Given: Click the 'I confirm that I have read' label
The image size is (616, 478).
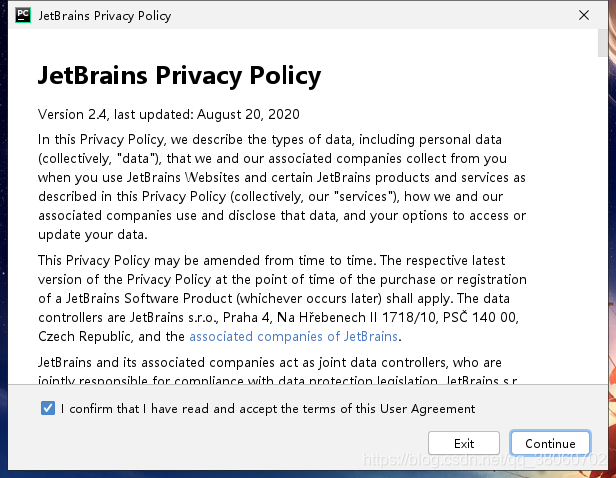Looking at the screenshot, I should (x=268, y=409).
